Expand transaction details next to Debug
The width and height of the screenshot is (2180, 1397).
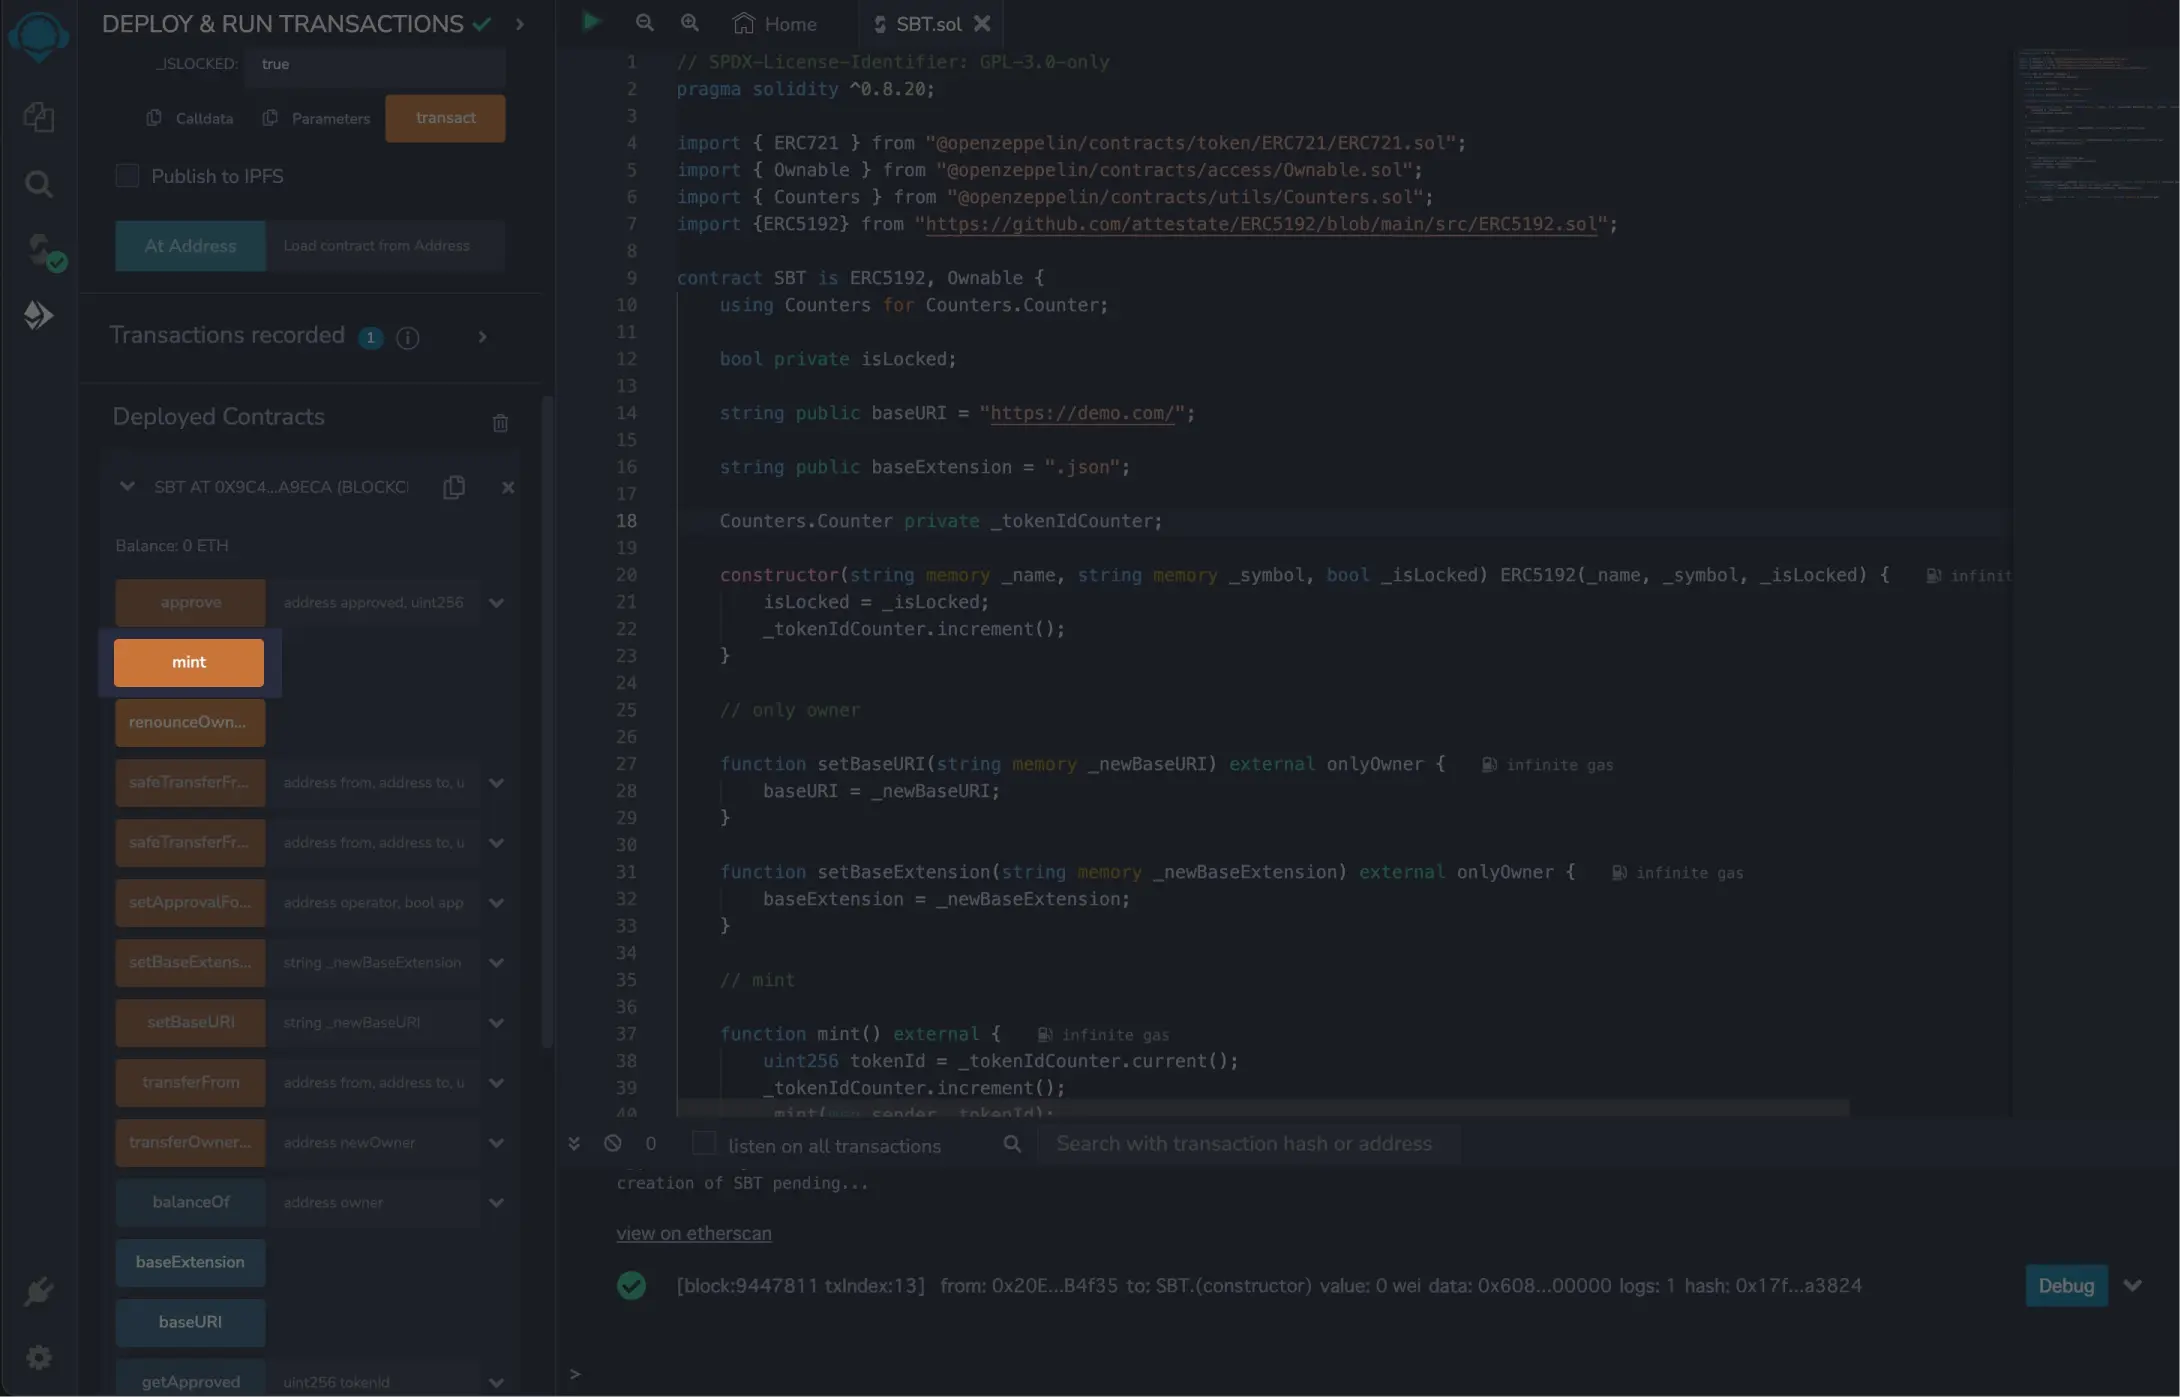click(x=2132, y=1285)
